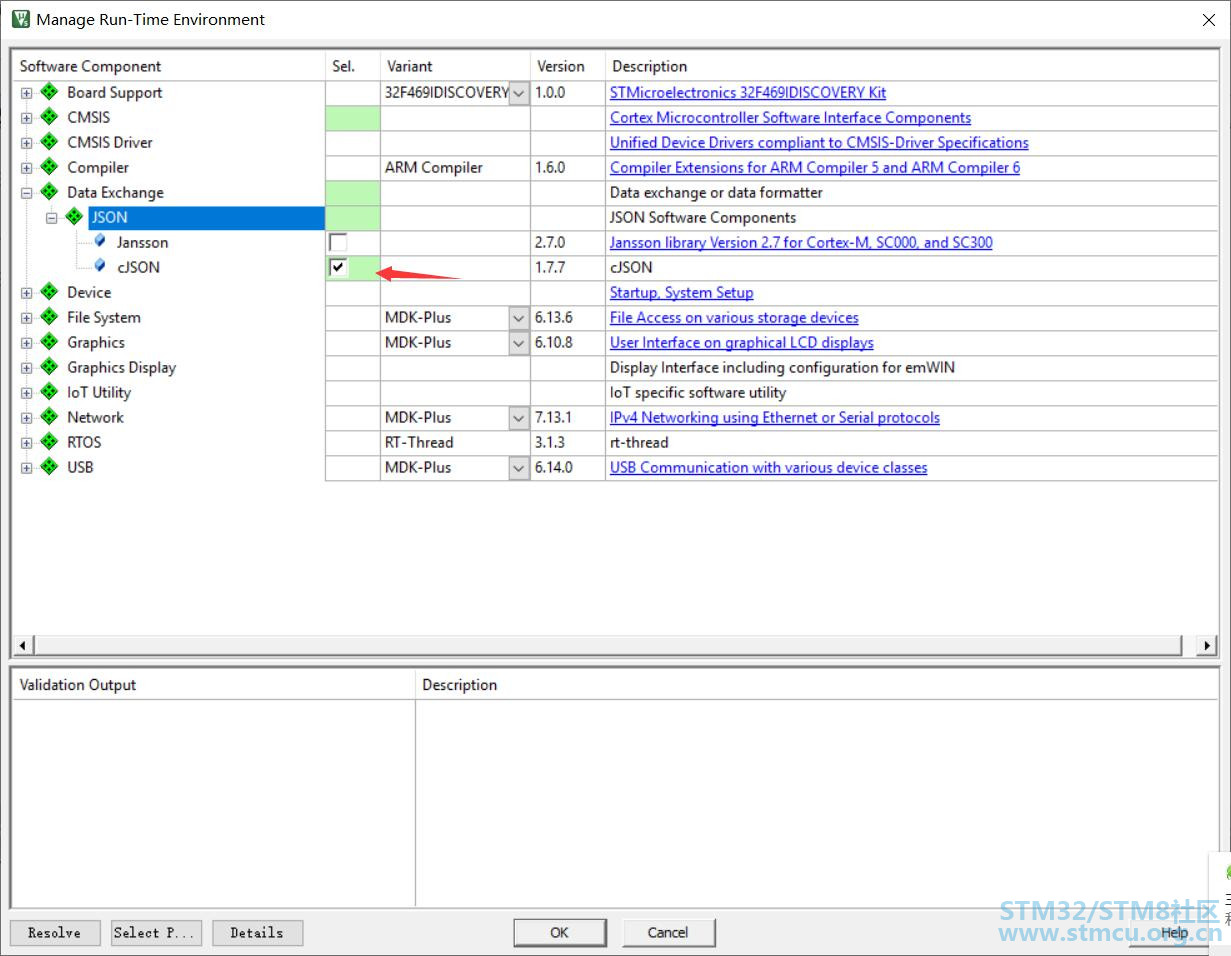This screenshot has height=956, width=1231.
Task: Click the Software Component column header
Action: tap(168, 66)
